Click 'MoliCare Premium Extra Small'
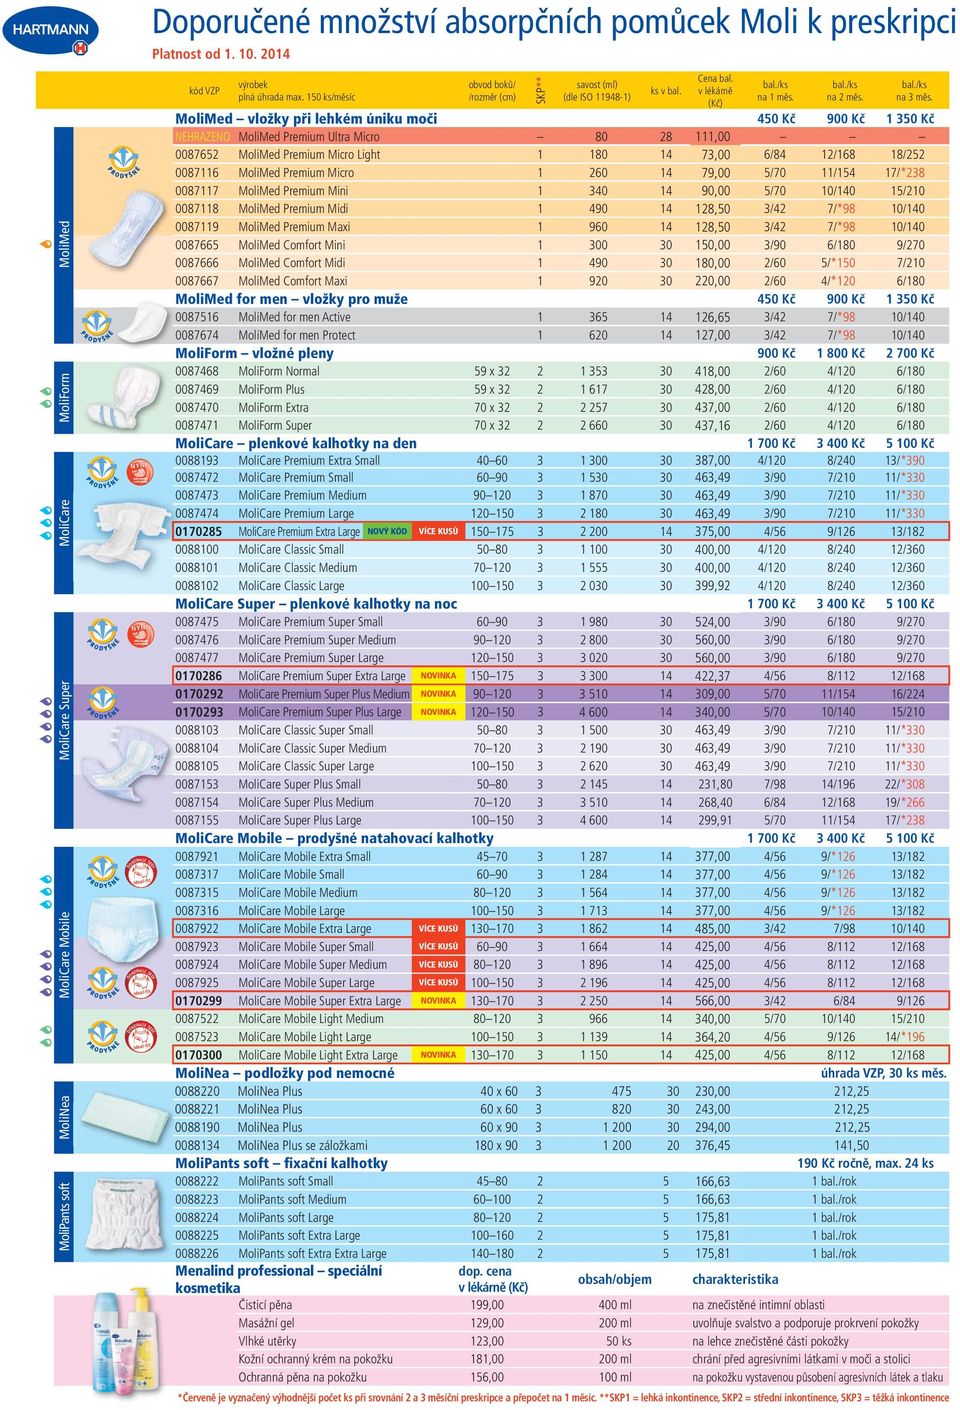 tap(309, 461)
